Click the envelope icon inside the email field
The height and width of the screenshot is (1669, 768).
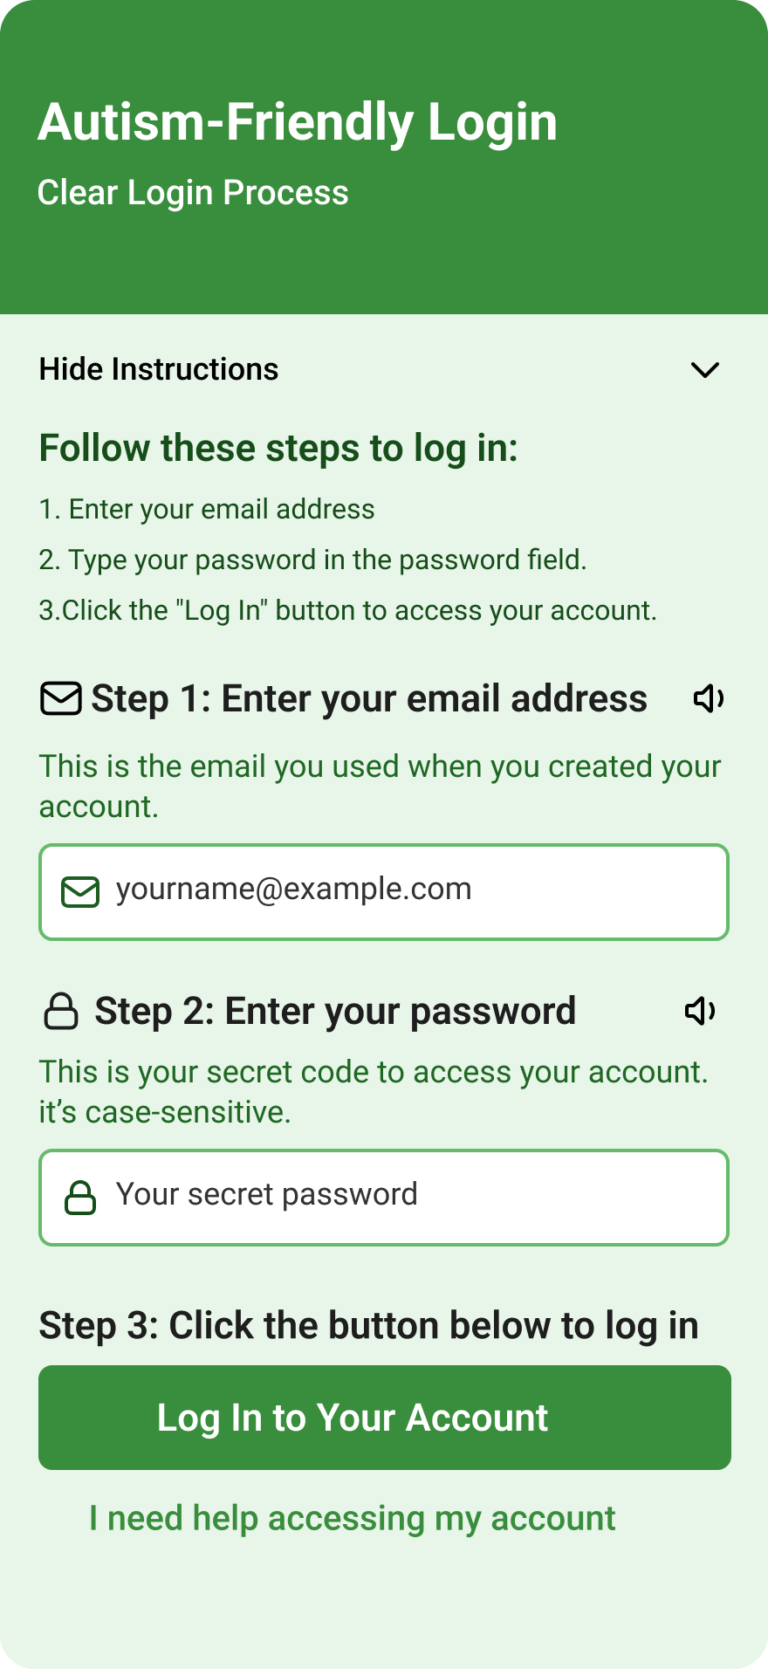click(x=80, y=891)
